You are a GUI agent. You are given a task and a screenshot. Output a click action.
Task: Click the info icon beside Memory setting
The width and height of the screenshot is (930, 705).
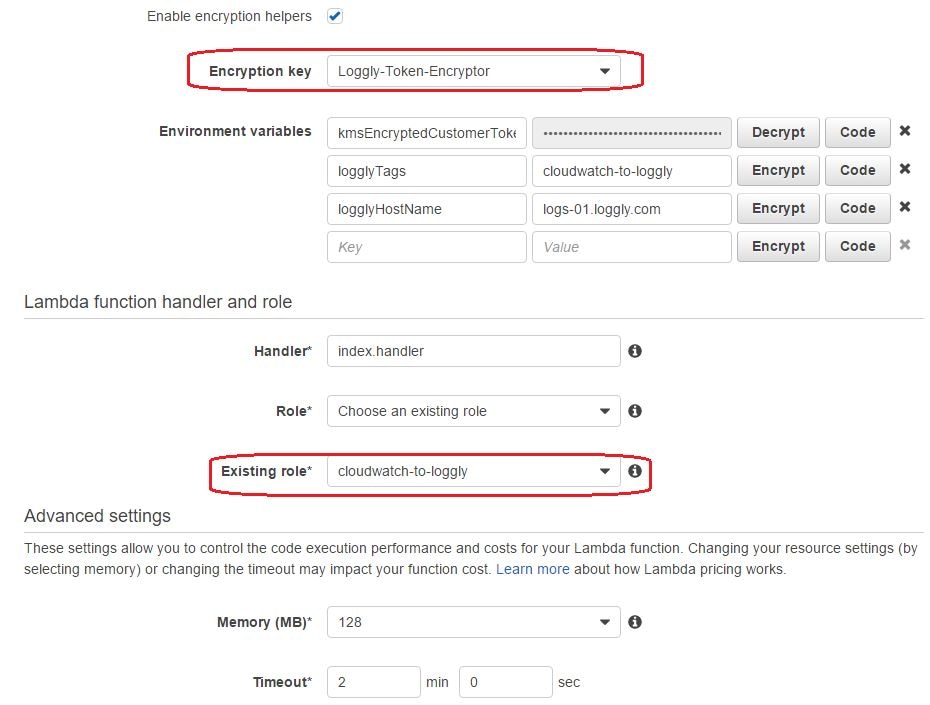click(x=634, y=621)
